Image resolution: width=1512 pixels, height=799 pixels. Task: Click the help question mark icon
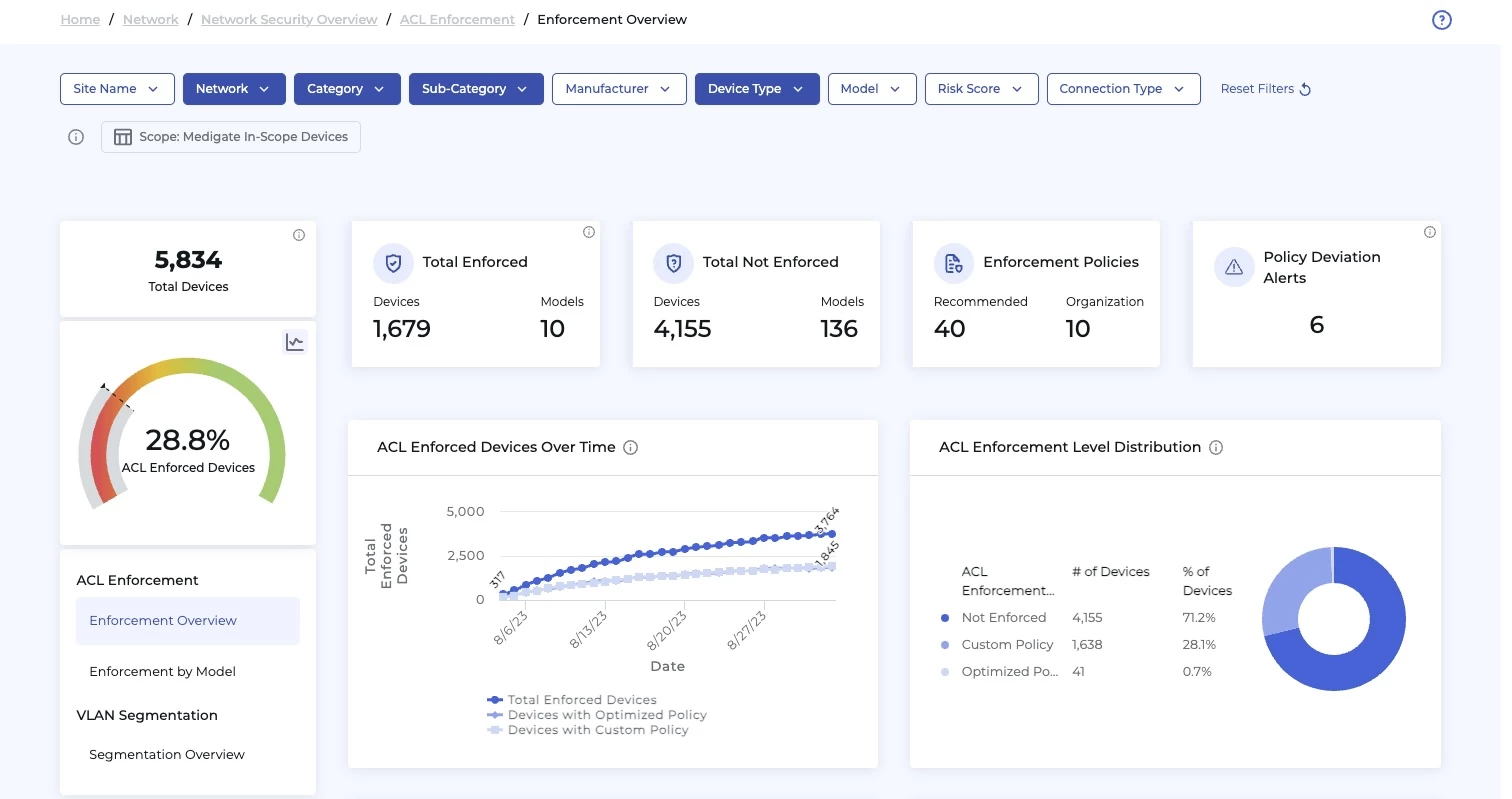pyautogui.click(x=1441, y=20)
